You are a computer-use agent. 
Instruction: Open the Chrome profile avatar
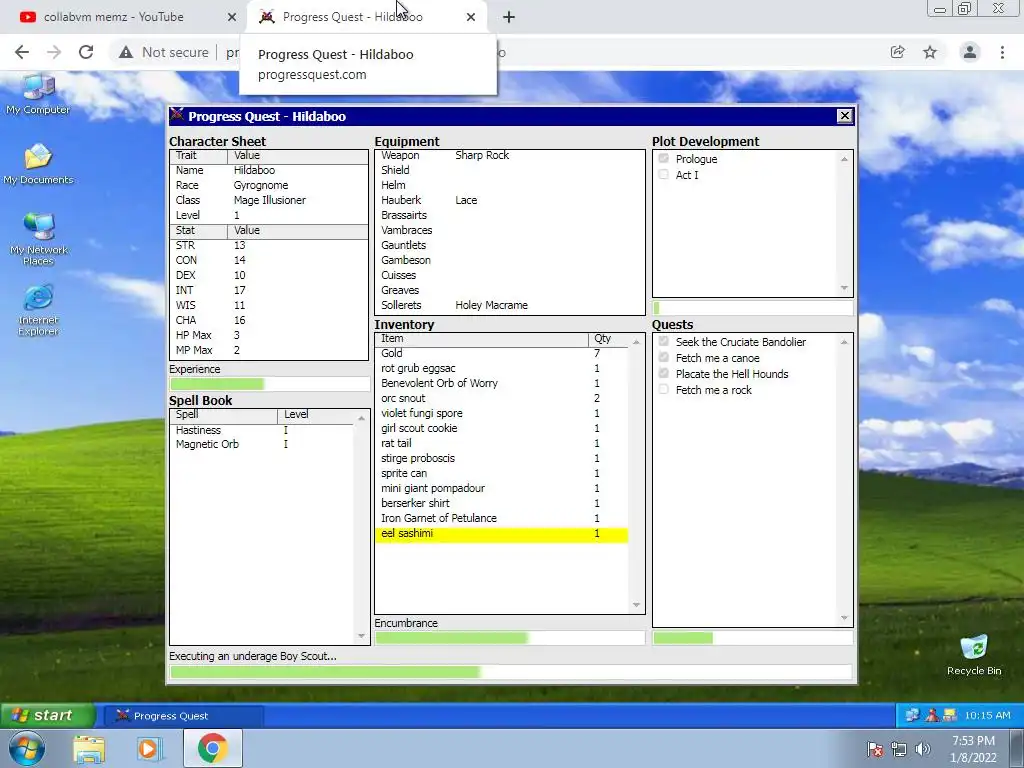(x=970, y=52)
